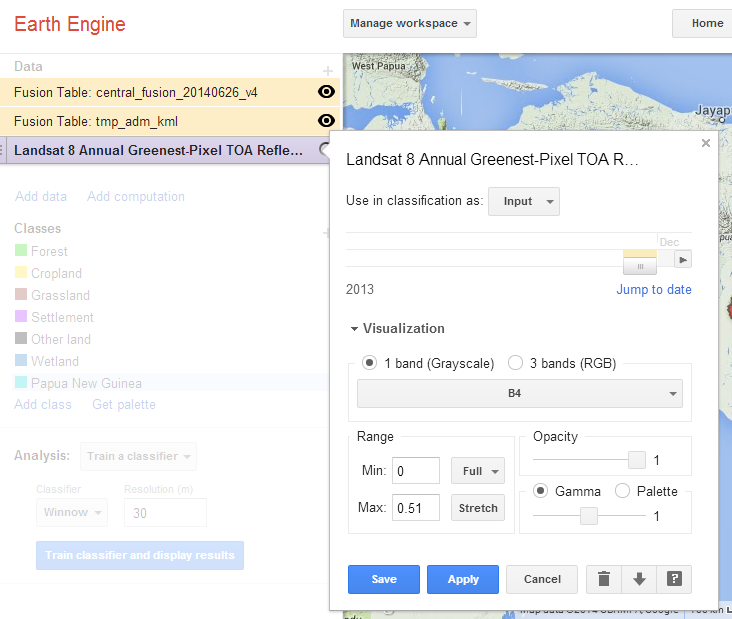This screenshot has width=732, height=619.
Task: Click the Grassland class color swatch
Action: [x=21, y=294]
